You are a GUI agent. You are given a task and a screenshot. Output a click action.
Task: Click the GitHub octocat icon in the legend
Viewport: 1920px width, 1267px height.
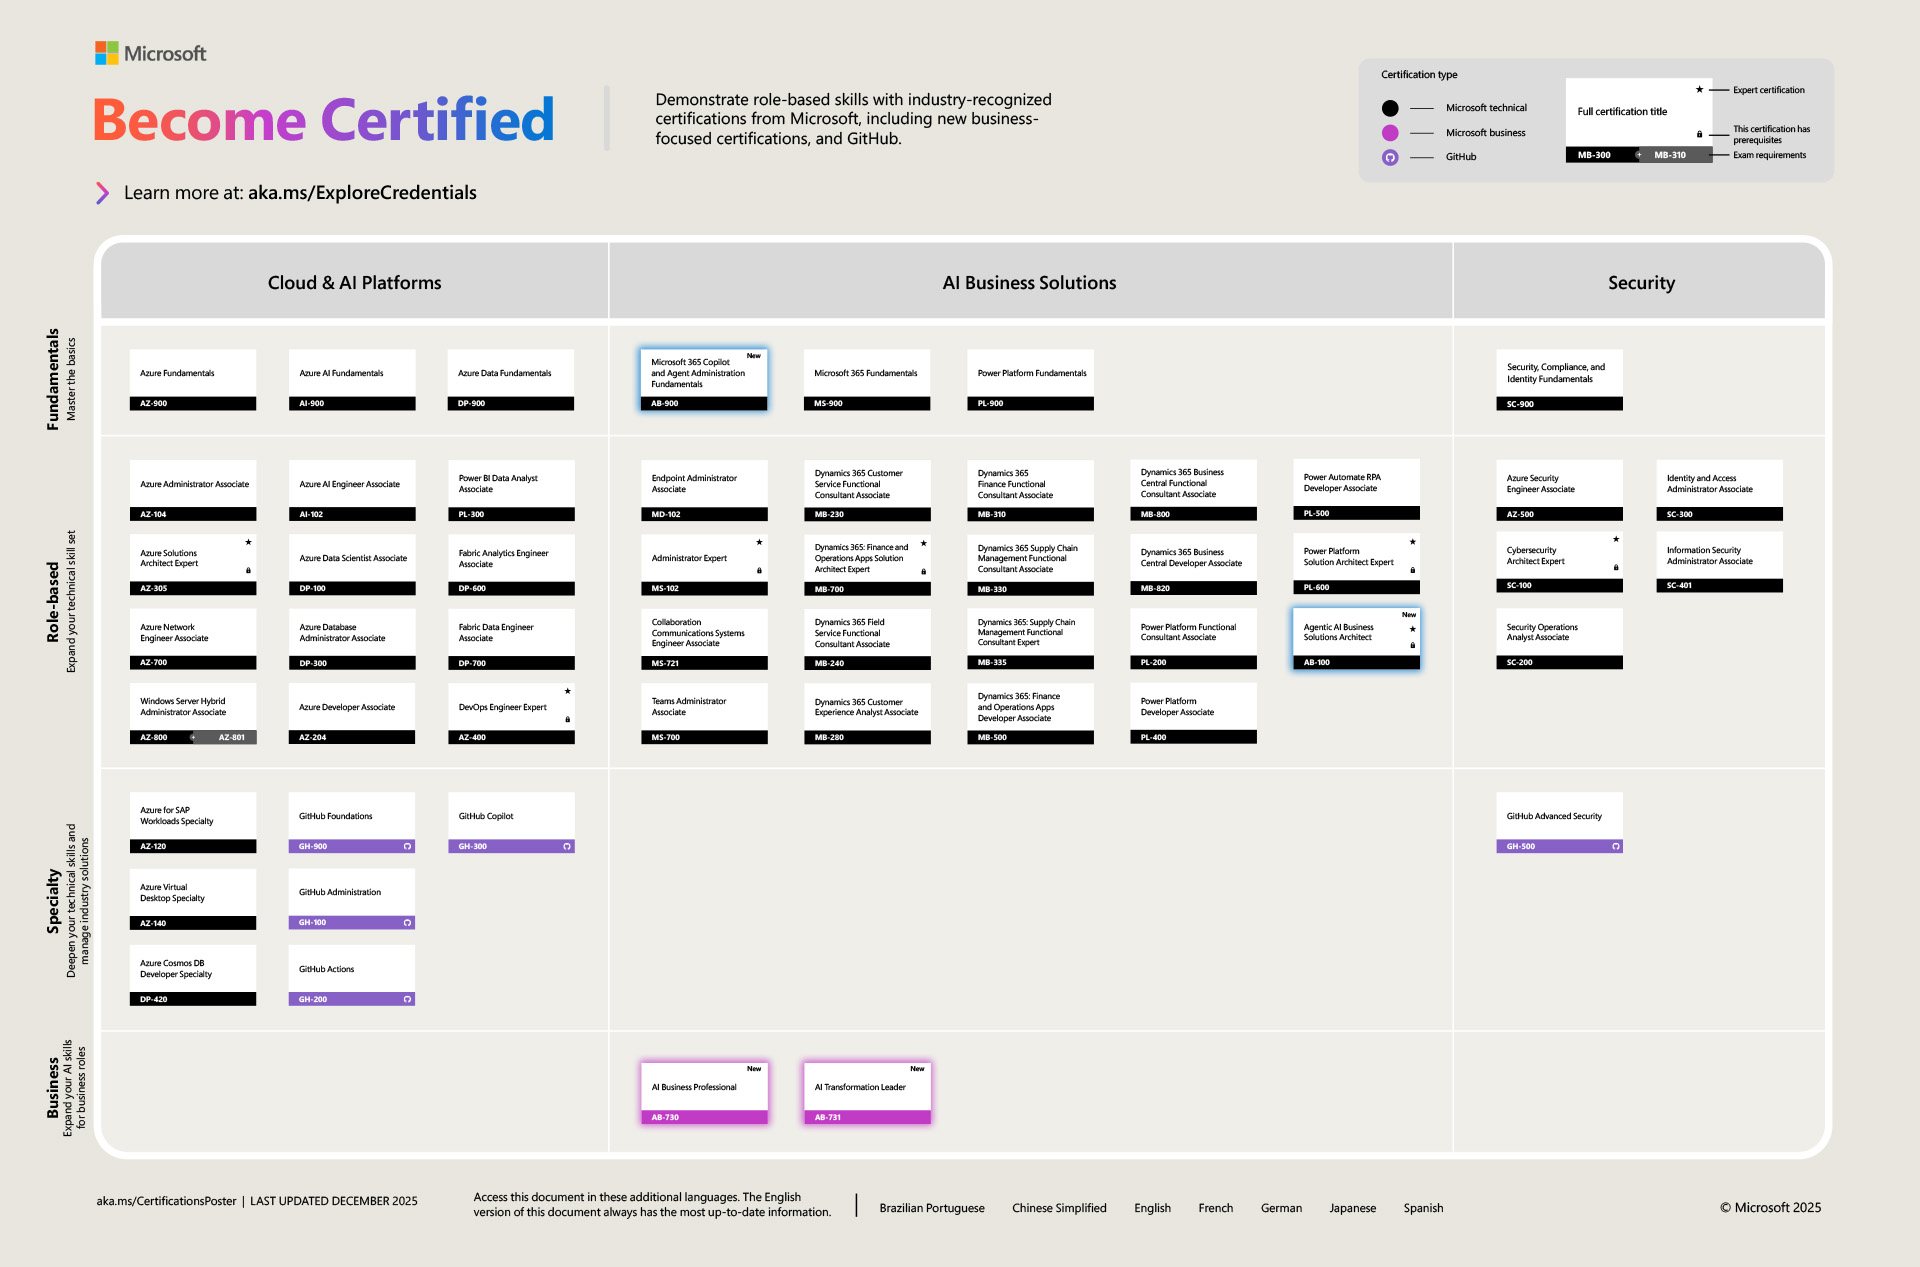pyautogui.click(x=1390, y=156)
